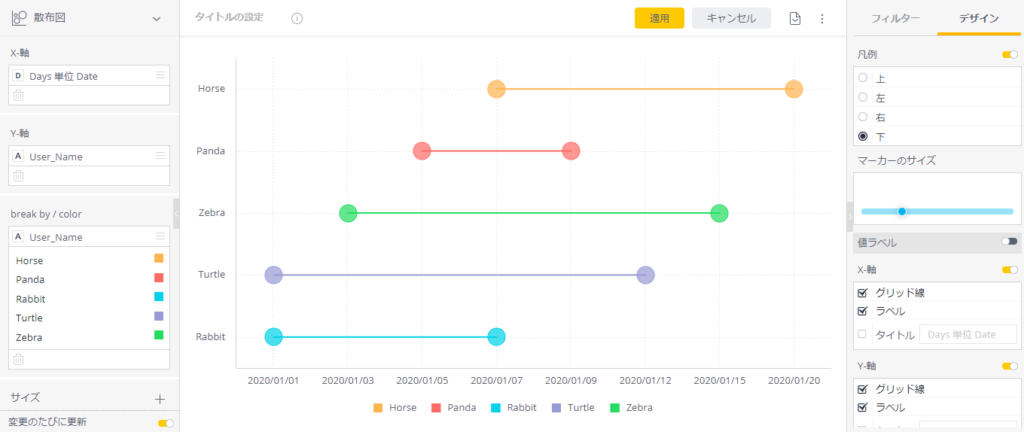This screenshot has height=432, width=1024.
Task: Click the drag handle on Days 単位 Date
Action: tap(160, 76)
